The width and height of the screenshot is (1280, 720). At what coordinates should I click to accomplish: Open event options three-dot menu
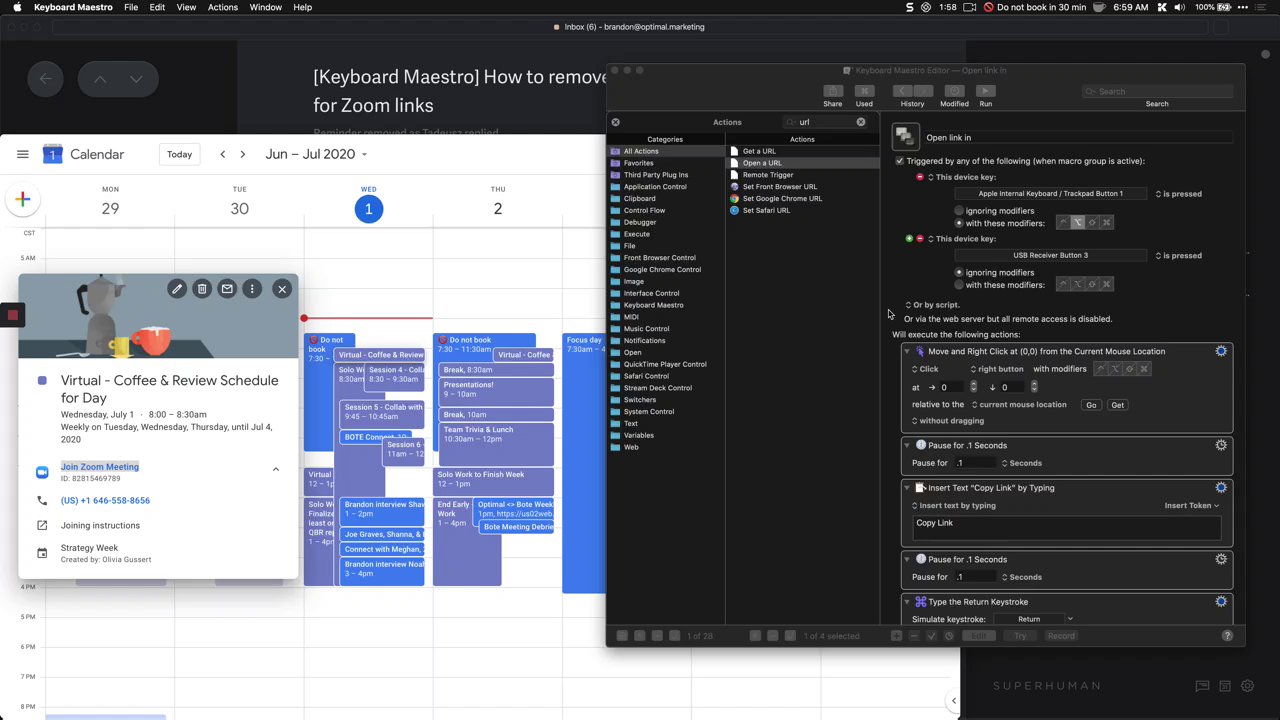[x=252, y=289]
